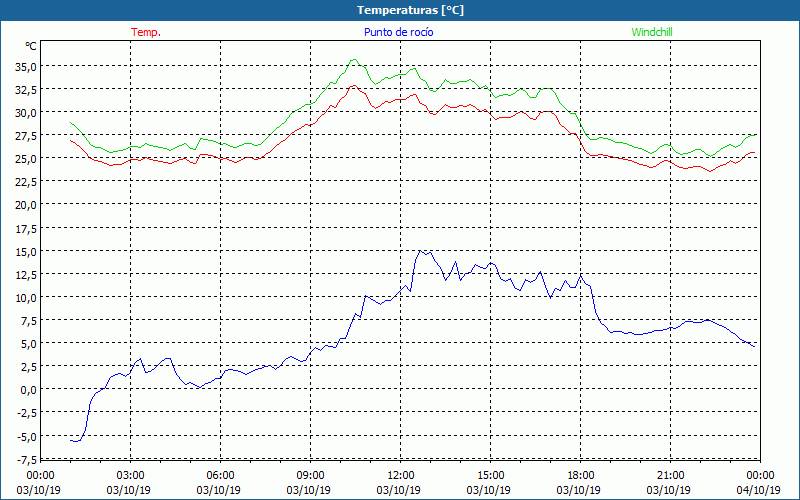The height and width of the screenshot is (500, 800).
Task: Click the 27,5 y-axis value
Action: (26, 136)
